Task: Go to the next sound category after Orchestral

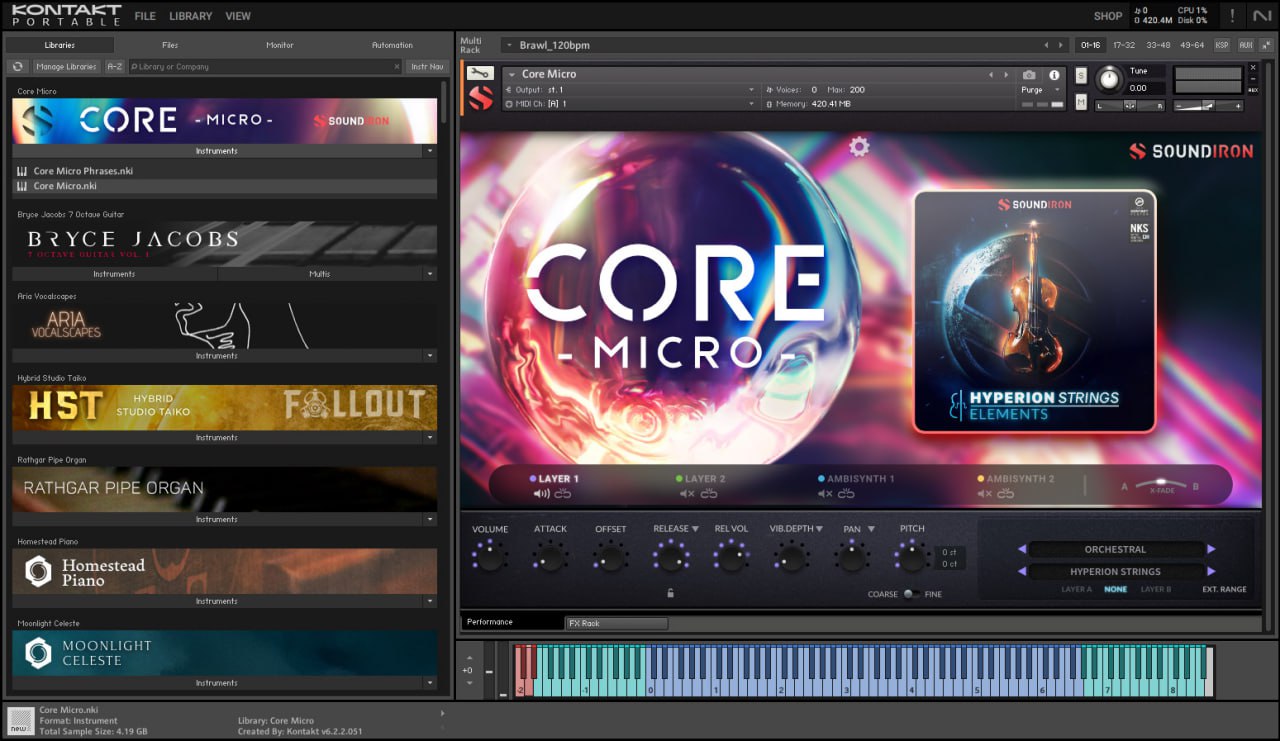Action: coord(1211,549)
